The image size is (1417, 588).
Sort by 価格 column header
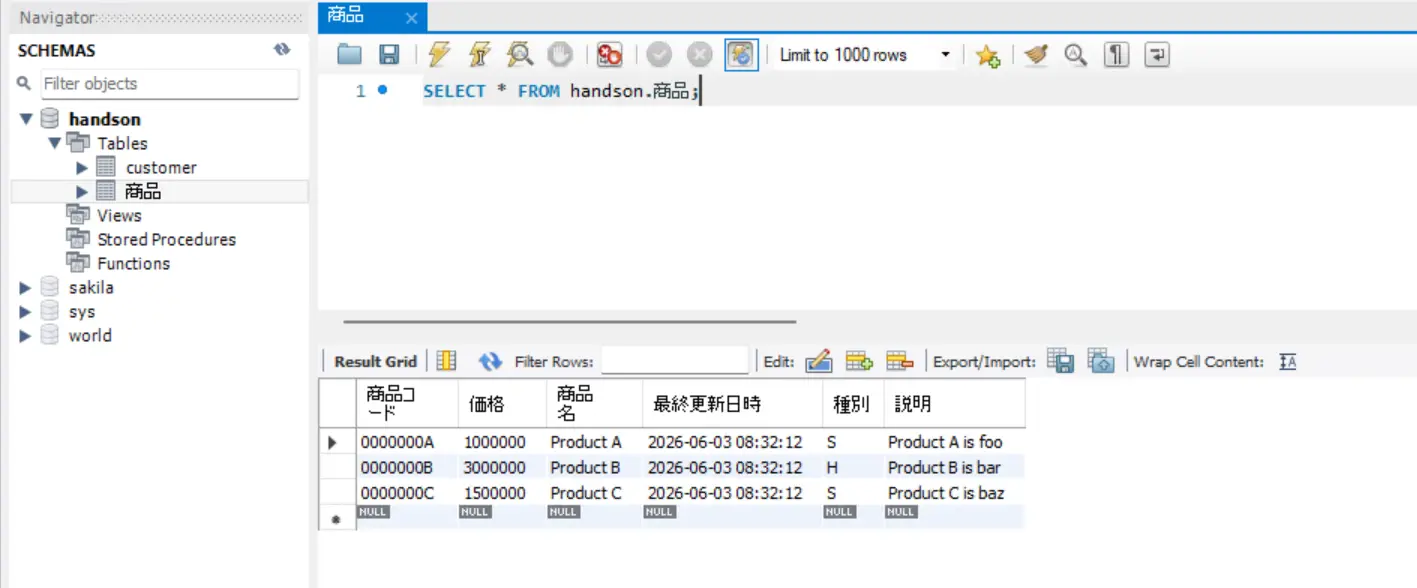[501, 404]
